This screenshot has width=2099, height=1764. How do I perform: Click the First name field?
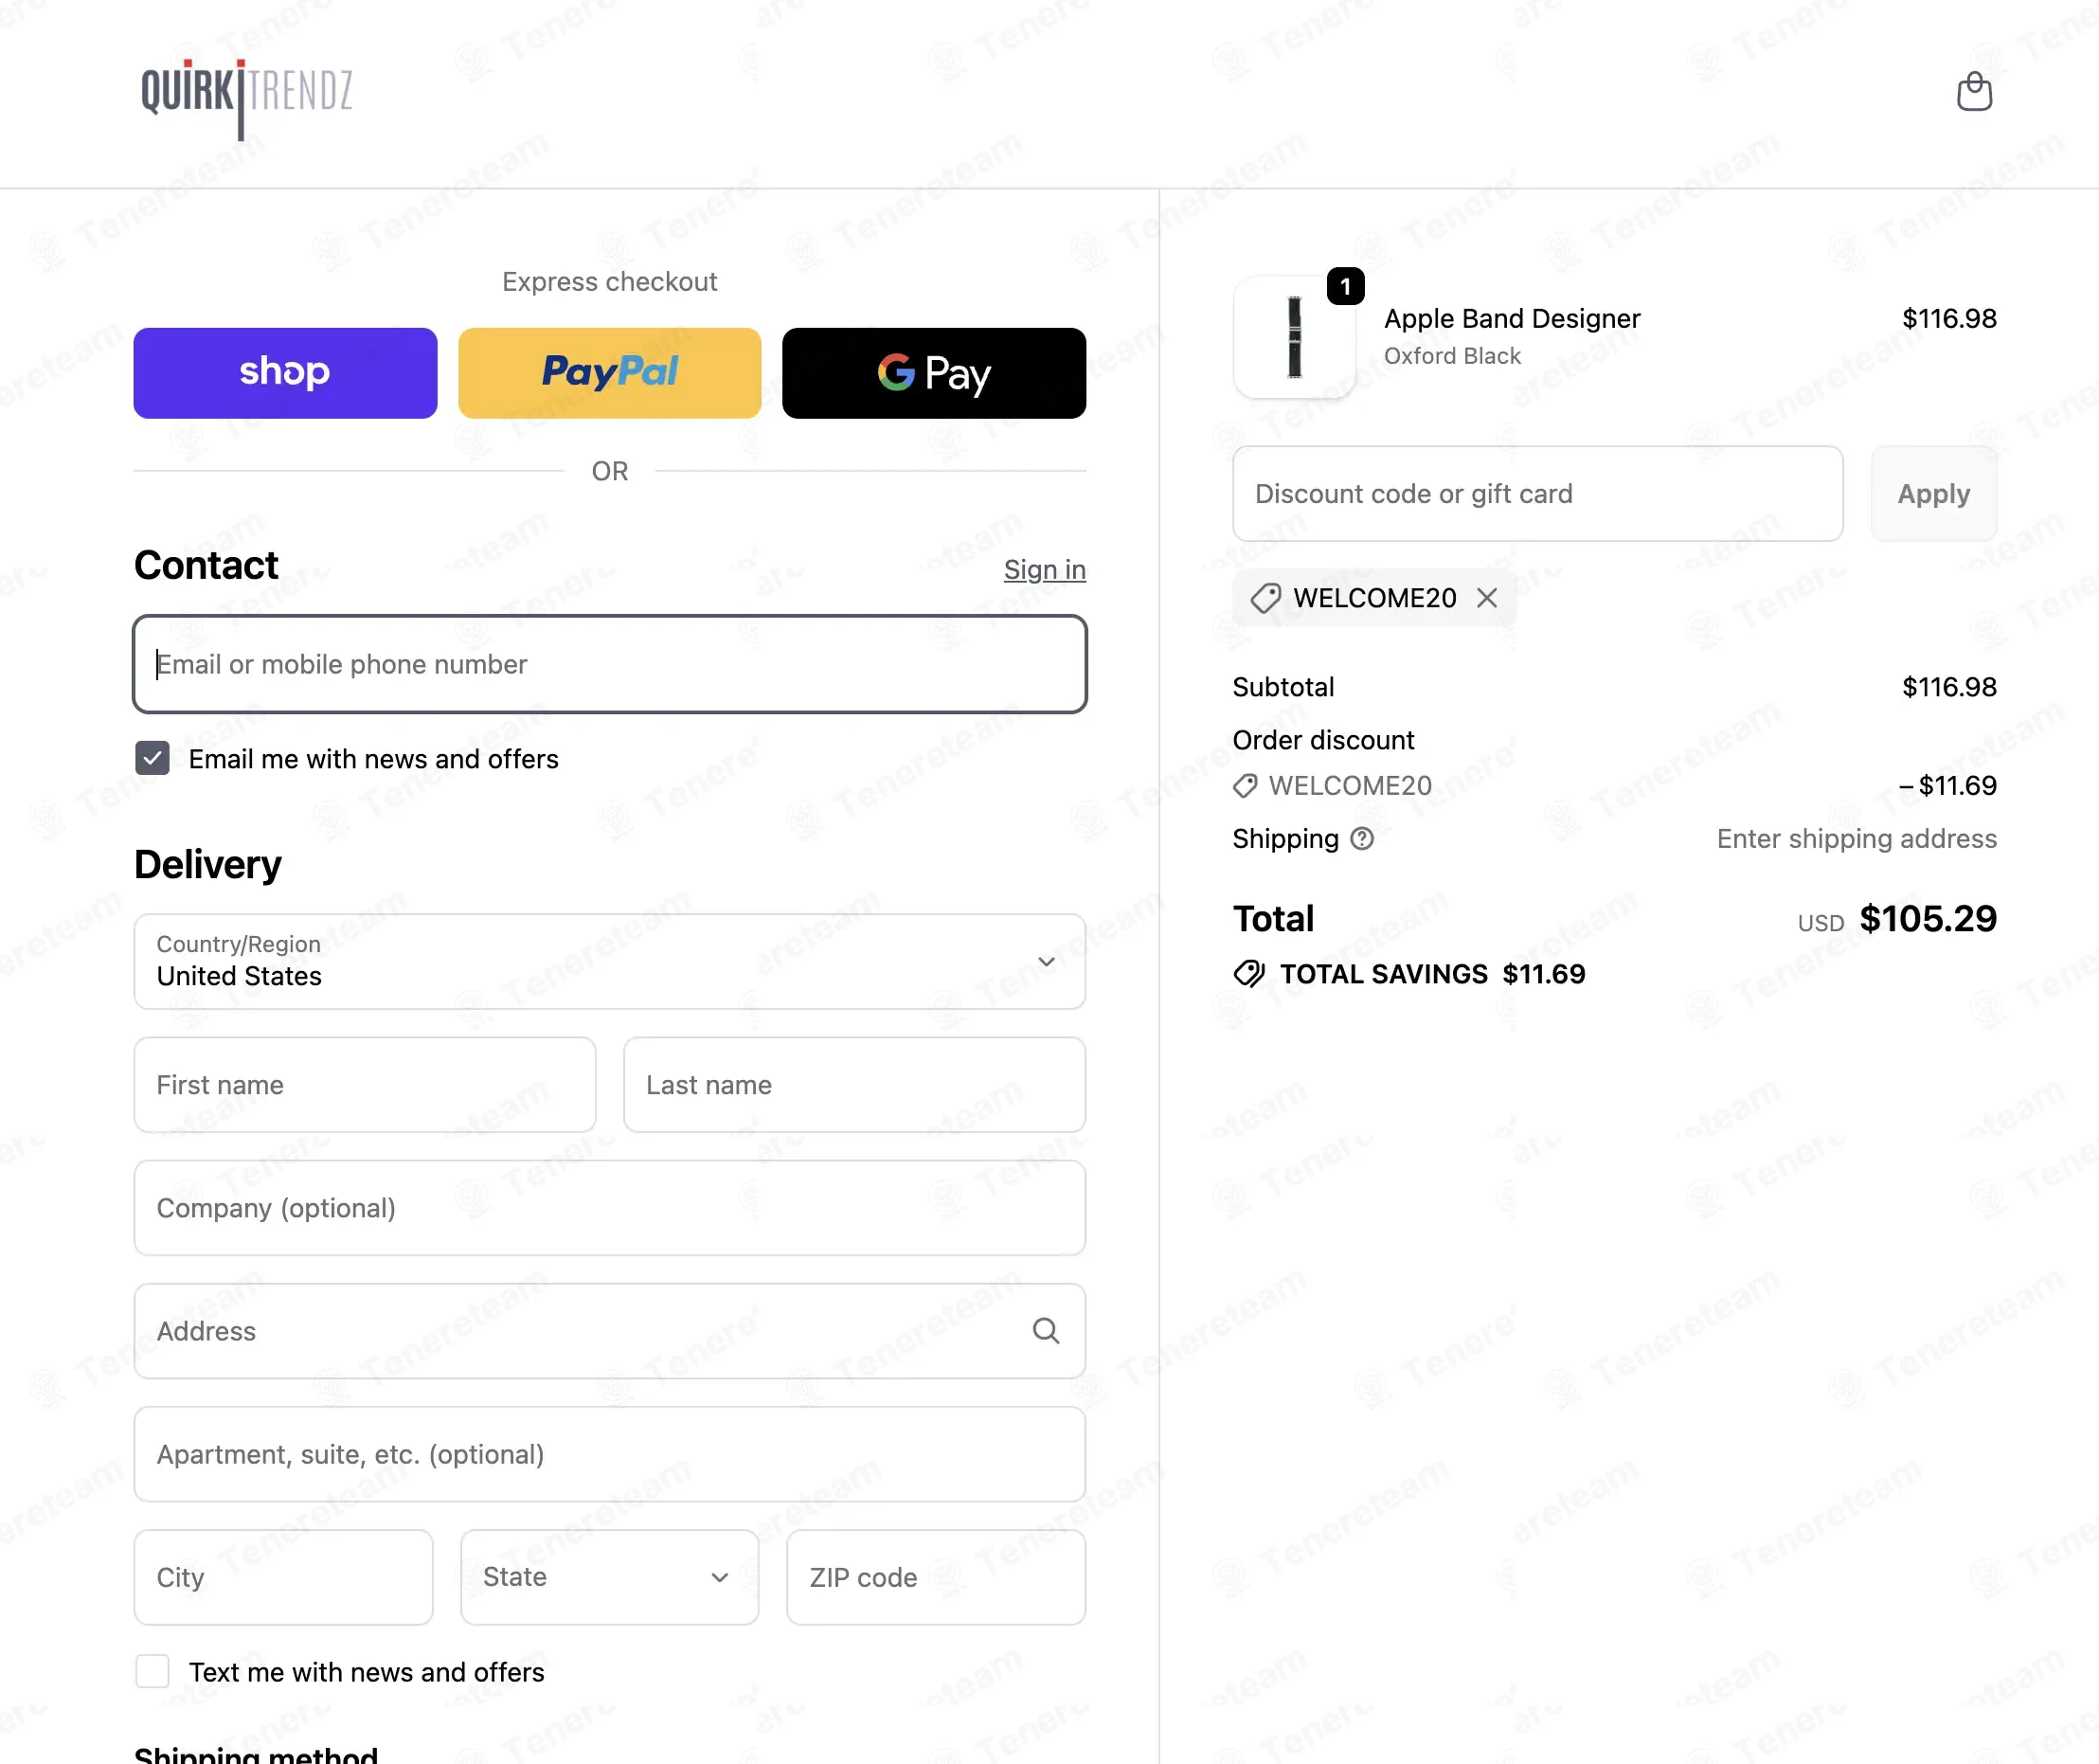click(x=365, y=1085)
